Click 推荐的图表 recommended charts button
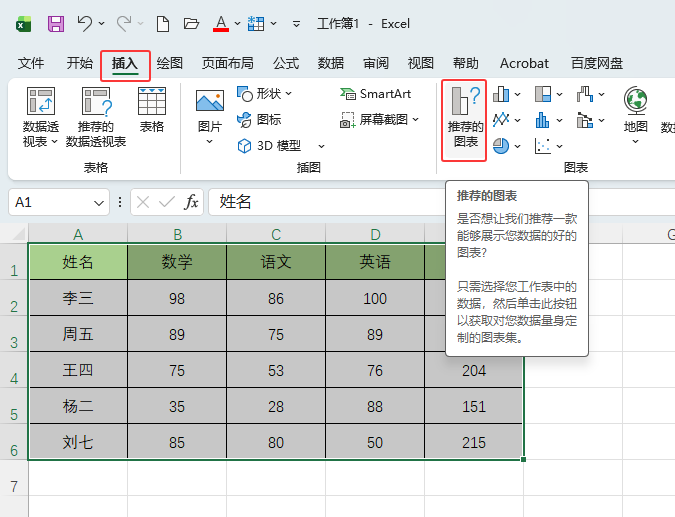Screen dimensions: 675x517 (x=464, y=117)
